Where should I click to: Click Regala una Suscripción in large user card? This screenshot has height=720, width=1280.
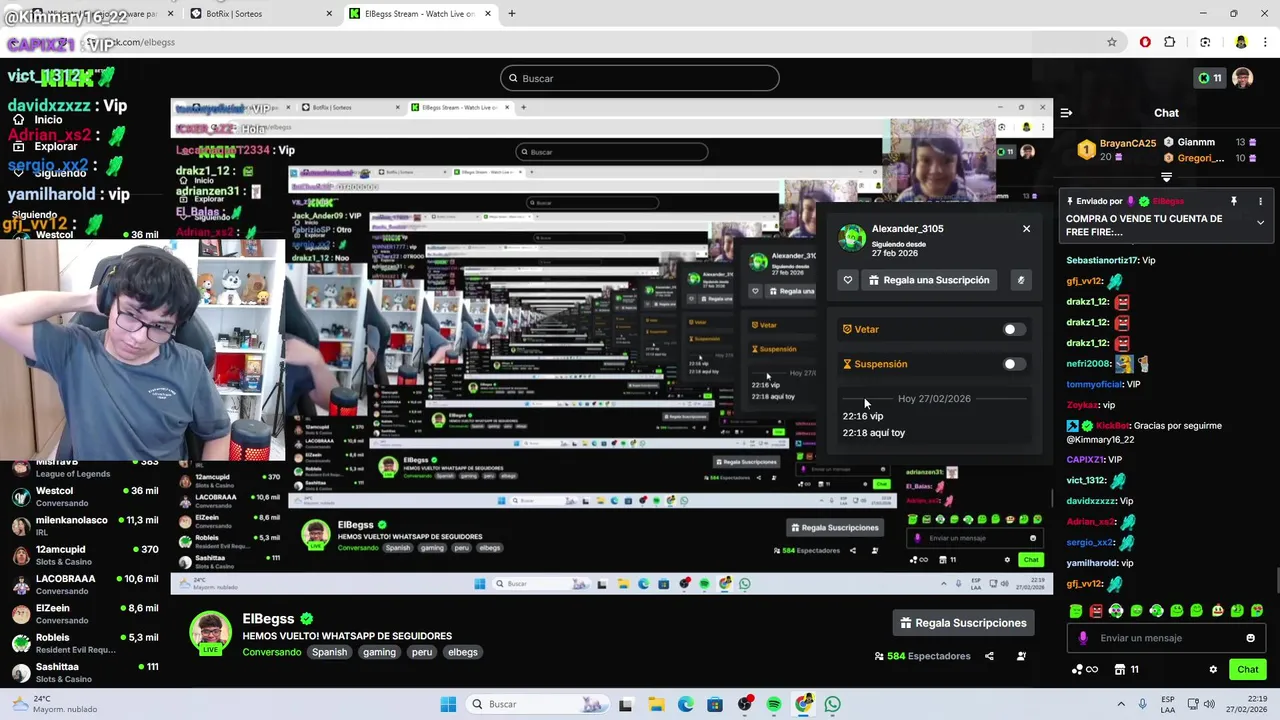coord(929,280)
